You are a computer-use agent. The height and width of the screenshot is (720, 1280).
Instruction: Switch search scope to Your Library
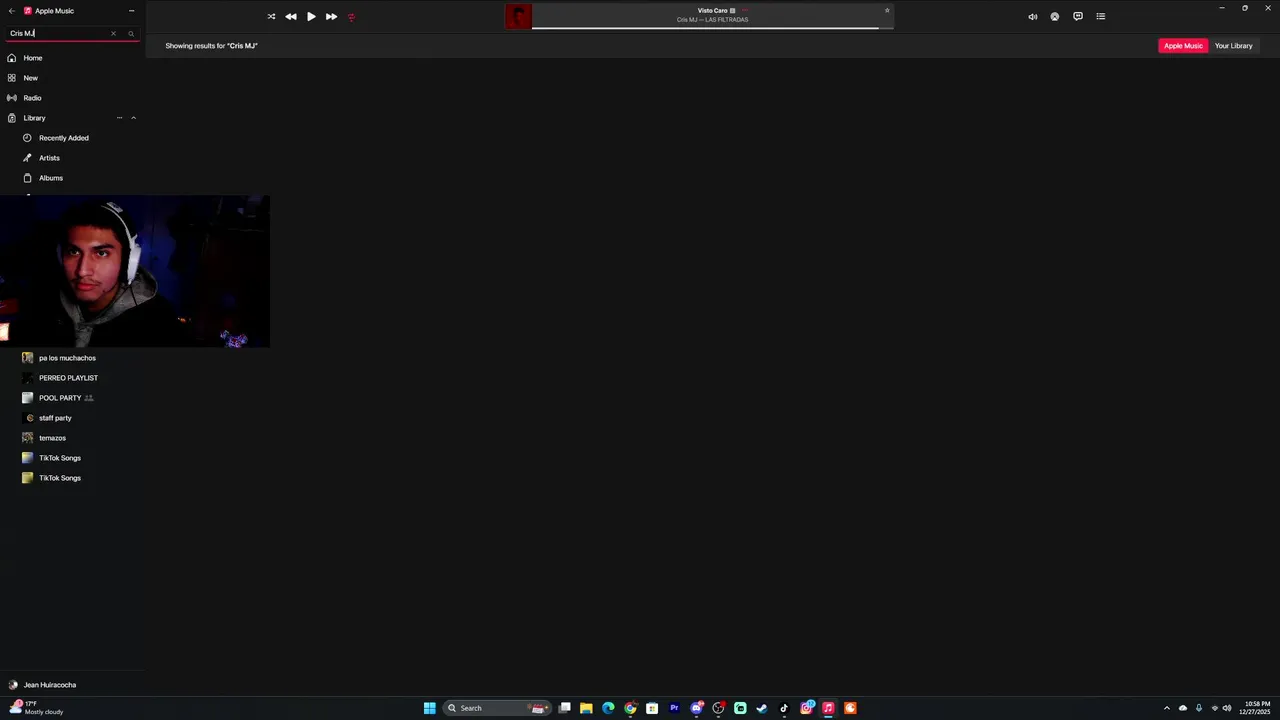tap(1233, 46)
